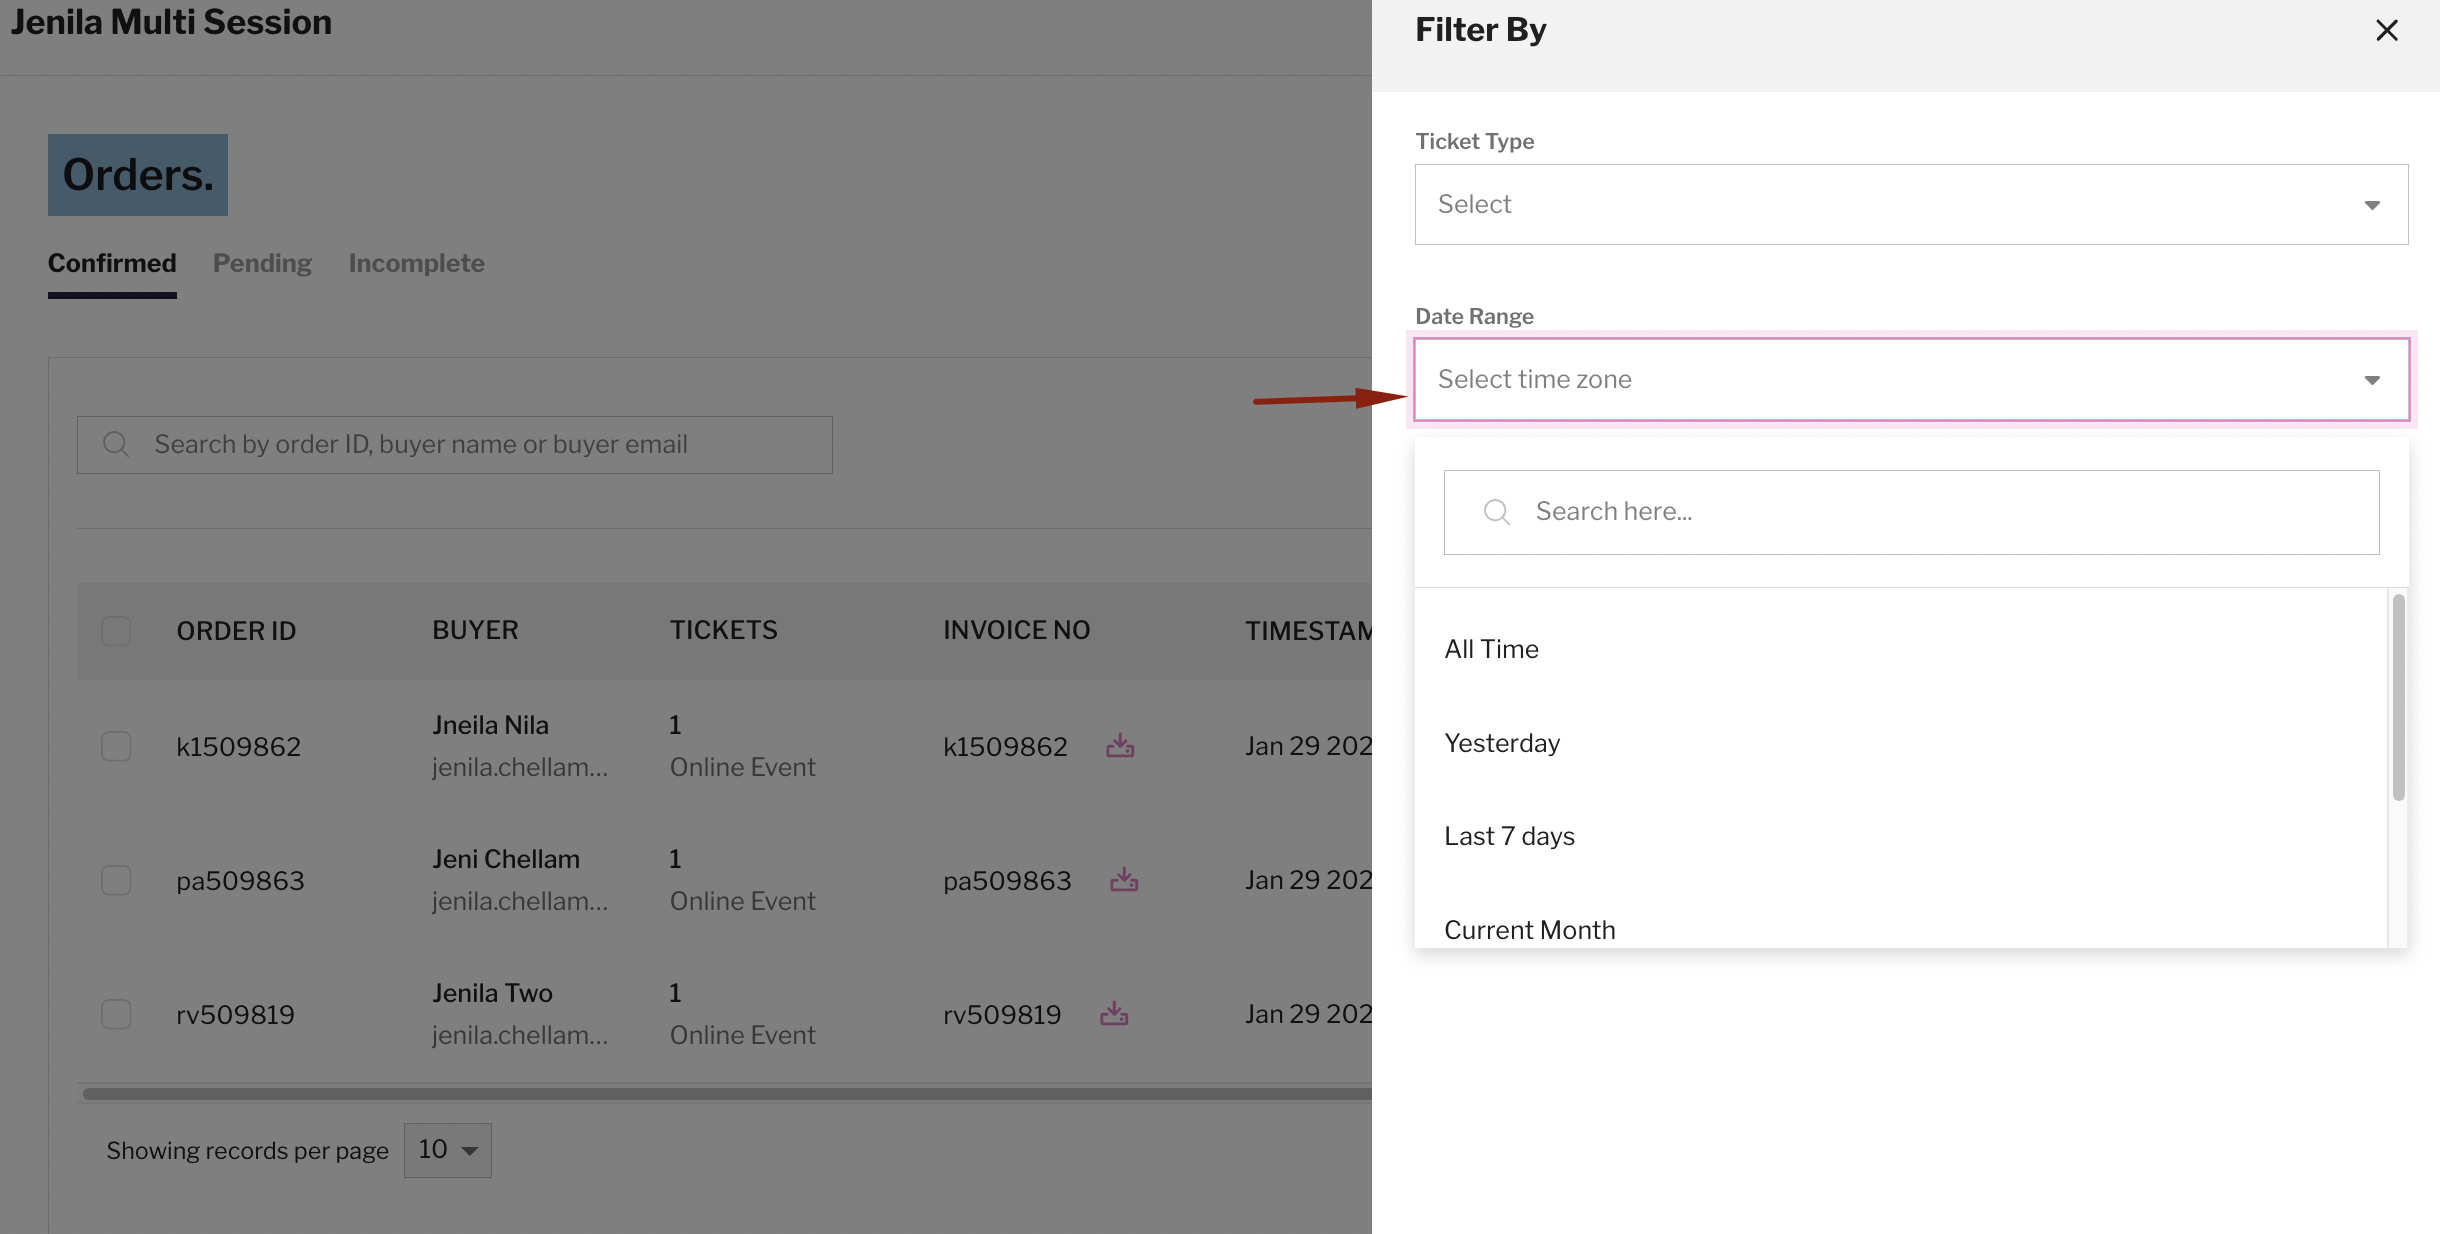The width and height of the screenshot is (2440, 1234).
Task: Collapse the Date Range dropdown
Action: click(1911, 379)
